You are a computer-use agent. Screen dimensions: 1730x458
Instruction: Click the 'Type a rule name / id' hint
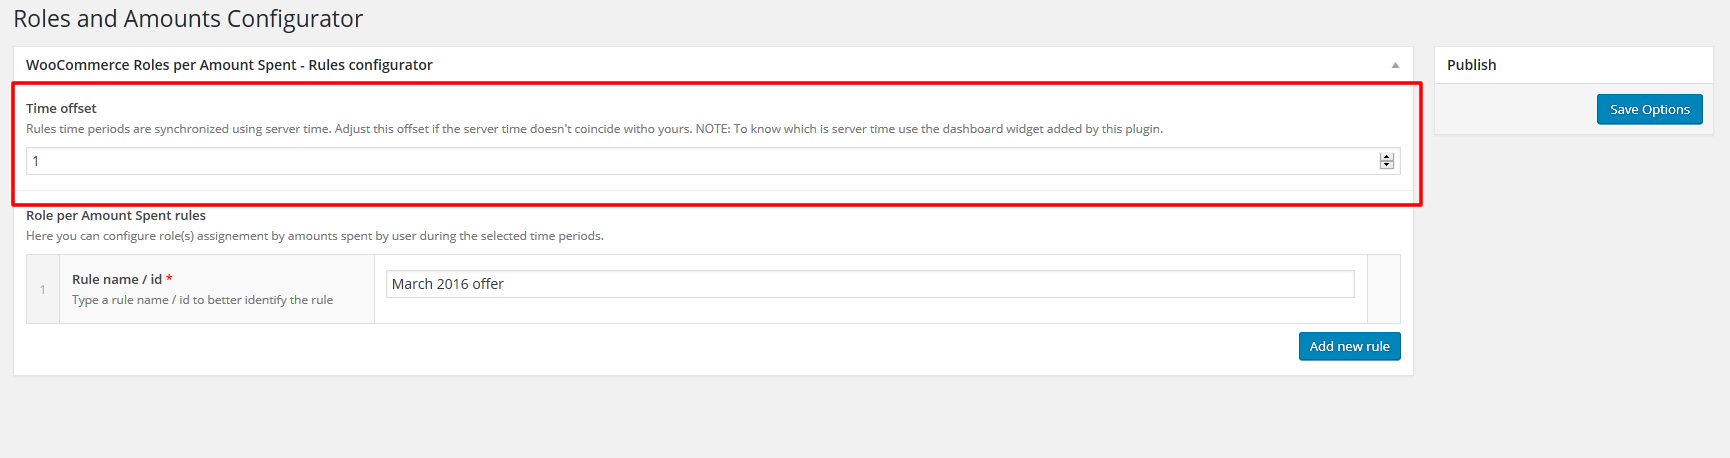click(202, 300)
